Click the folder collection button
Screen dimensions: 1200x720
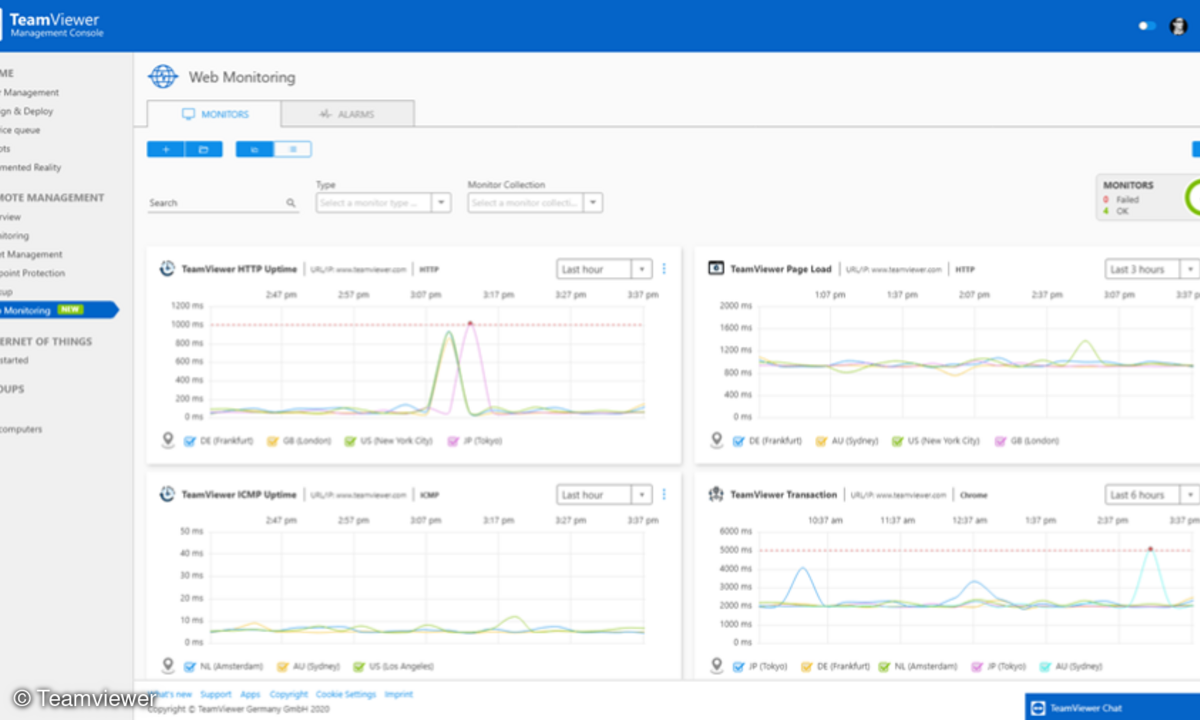tap(203, 149)
